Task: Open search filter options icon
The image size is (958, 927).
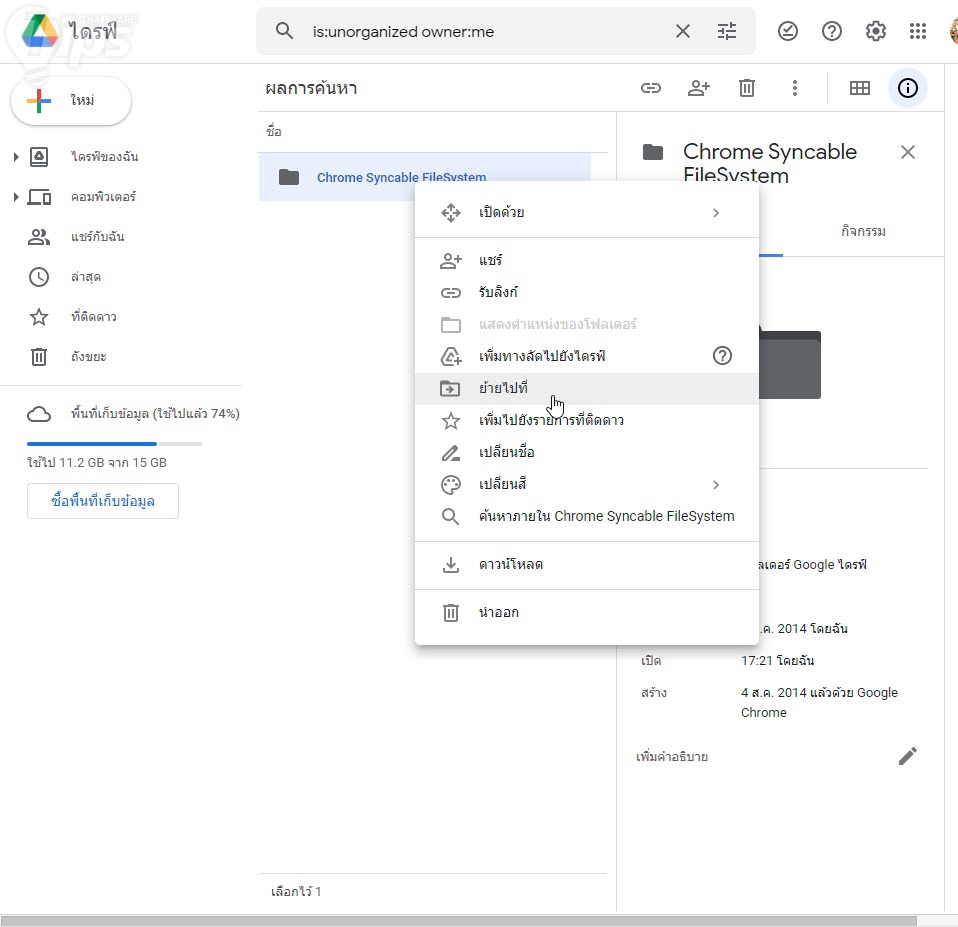Action: tap(726, 31)
